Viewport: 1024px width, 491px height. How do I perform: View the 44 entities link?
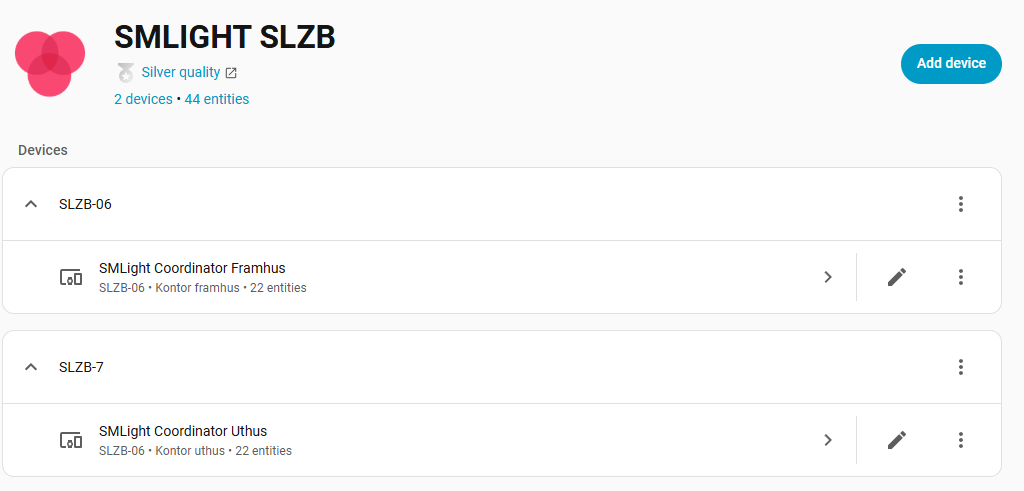(217, 99)
